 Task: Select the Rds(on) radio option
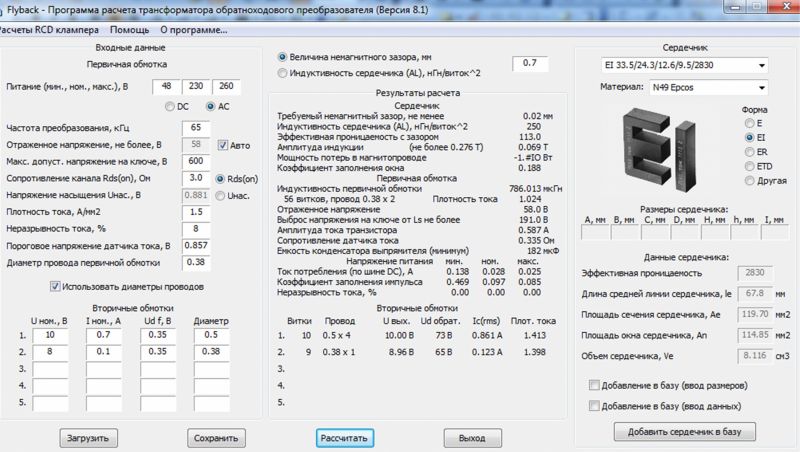pos(220,179)
